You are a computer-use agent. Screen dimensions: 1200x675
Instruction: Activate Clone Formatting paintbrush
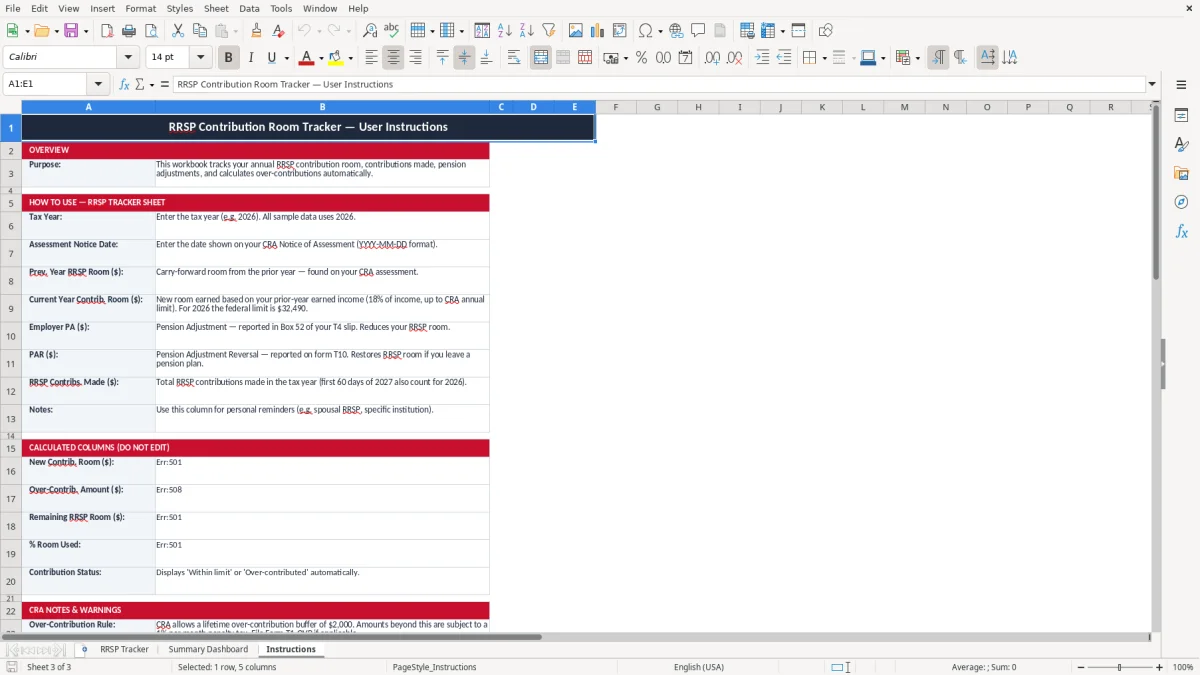[257, 31]
